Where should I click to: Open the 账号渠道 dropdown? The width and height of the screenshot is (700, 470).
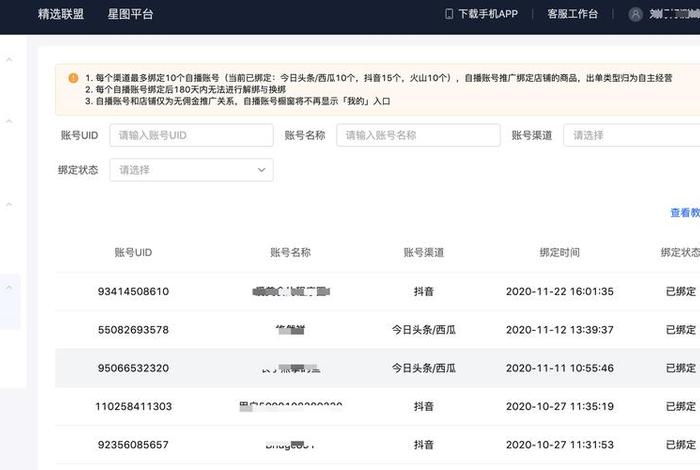(x=632, y=135)
